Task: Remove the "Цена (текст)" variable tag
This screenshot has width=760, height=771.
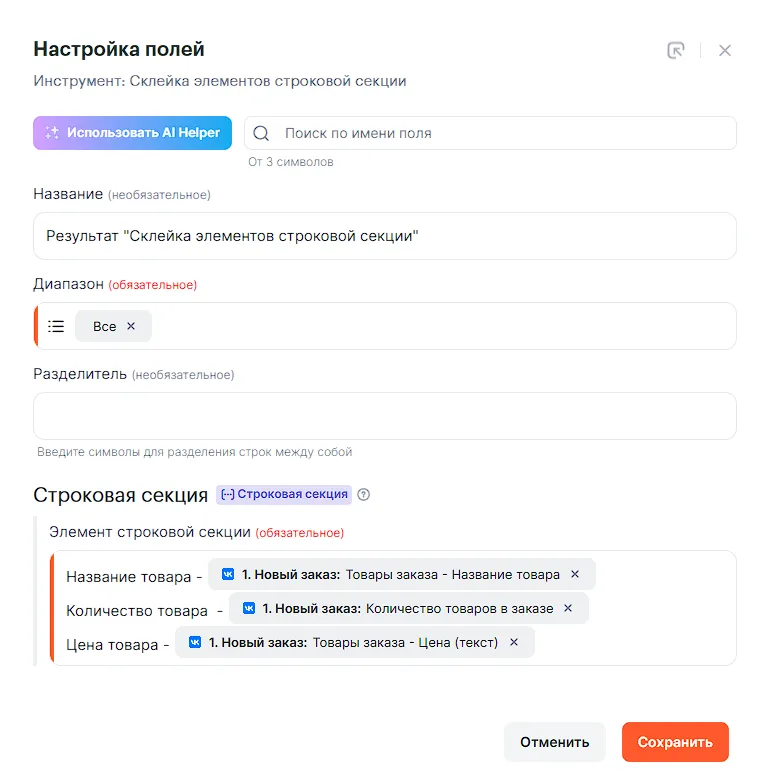Action: coord(514,642)
